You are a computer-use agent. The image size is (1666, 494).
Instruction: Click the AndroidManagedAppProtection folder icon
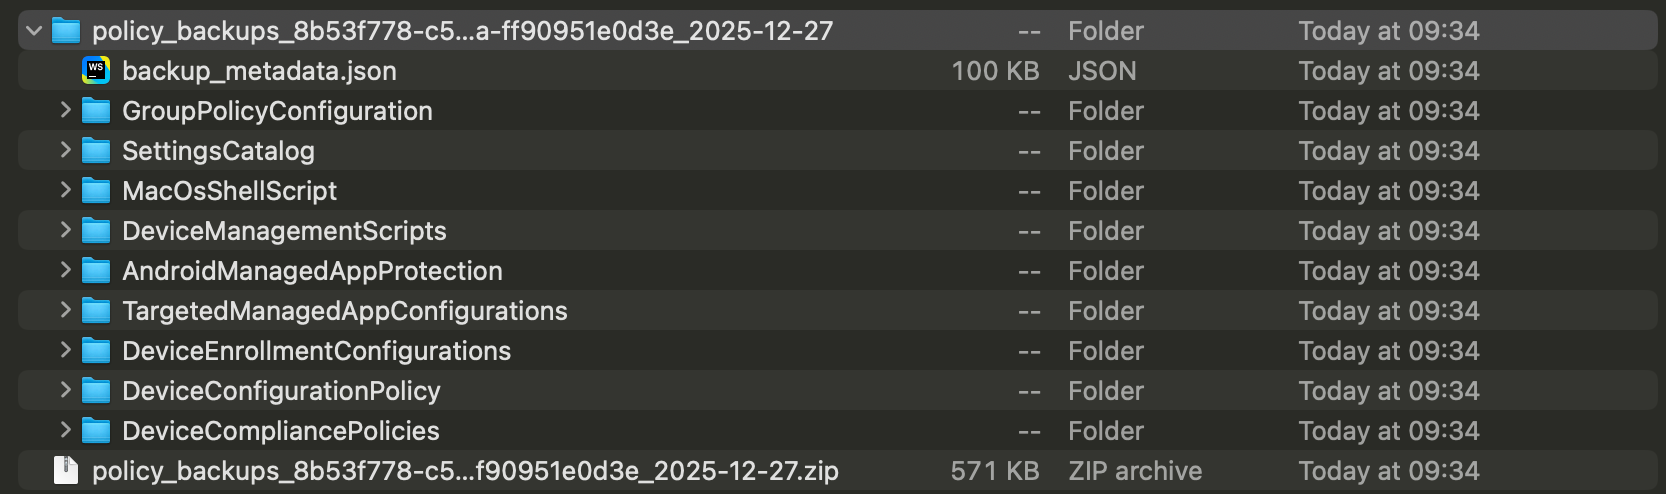[x=96, y=270]
